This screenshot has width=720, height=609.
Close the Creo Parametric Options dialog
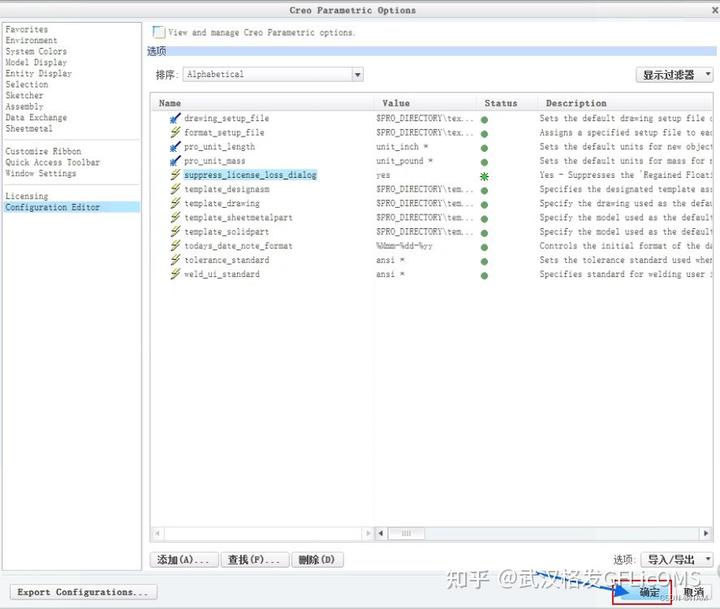click(715, 10)
